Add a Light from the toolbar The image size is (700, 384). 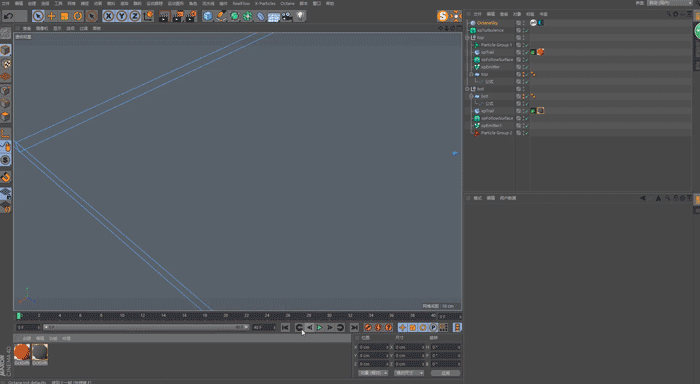point(300,17)
